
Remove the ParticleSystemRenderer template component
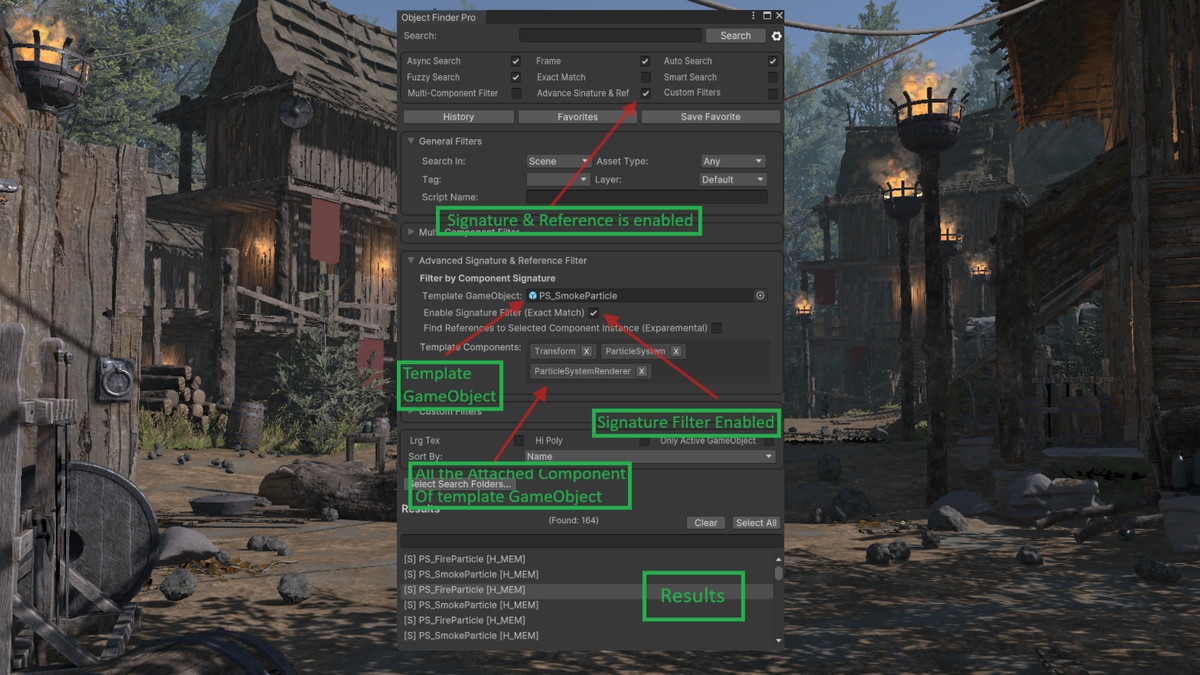coord(641,371)
